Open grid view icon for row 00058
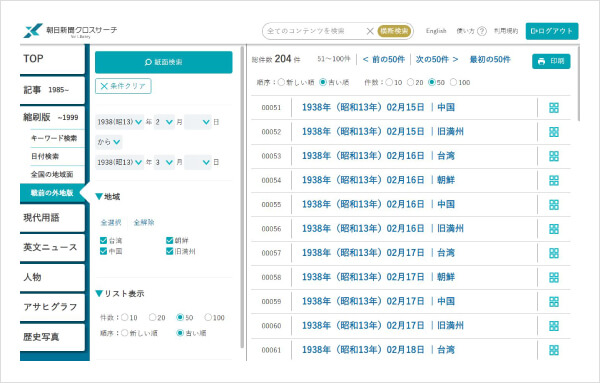Screen dimensions: 600x383 tap(554, 277)
